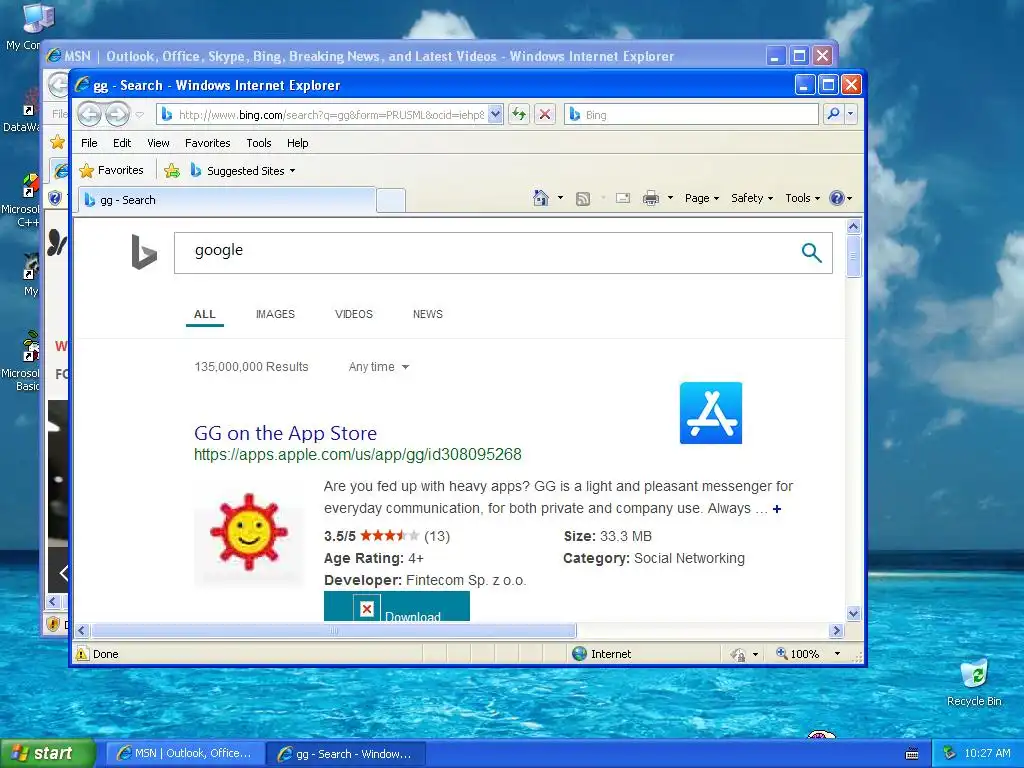This screenshot has height=768, width=1024.
Task: Open the Recent Pages dropdown arrow
Action: (x=139, y=115)
